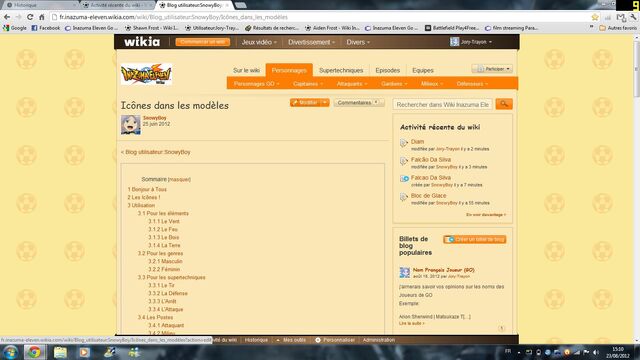This screenshot has width=640, height=360.
Task: Expand Capitaines submenu
Action: tap(308, 84)
